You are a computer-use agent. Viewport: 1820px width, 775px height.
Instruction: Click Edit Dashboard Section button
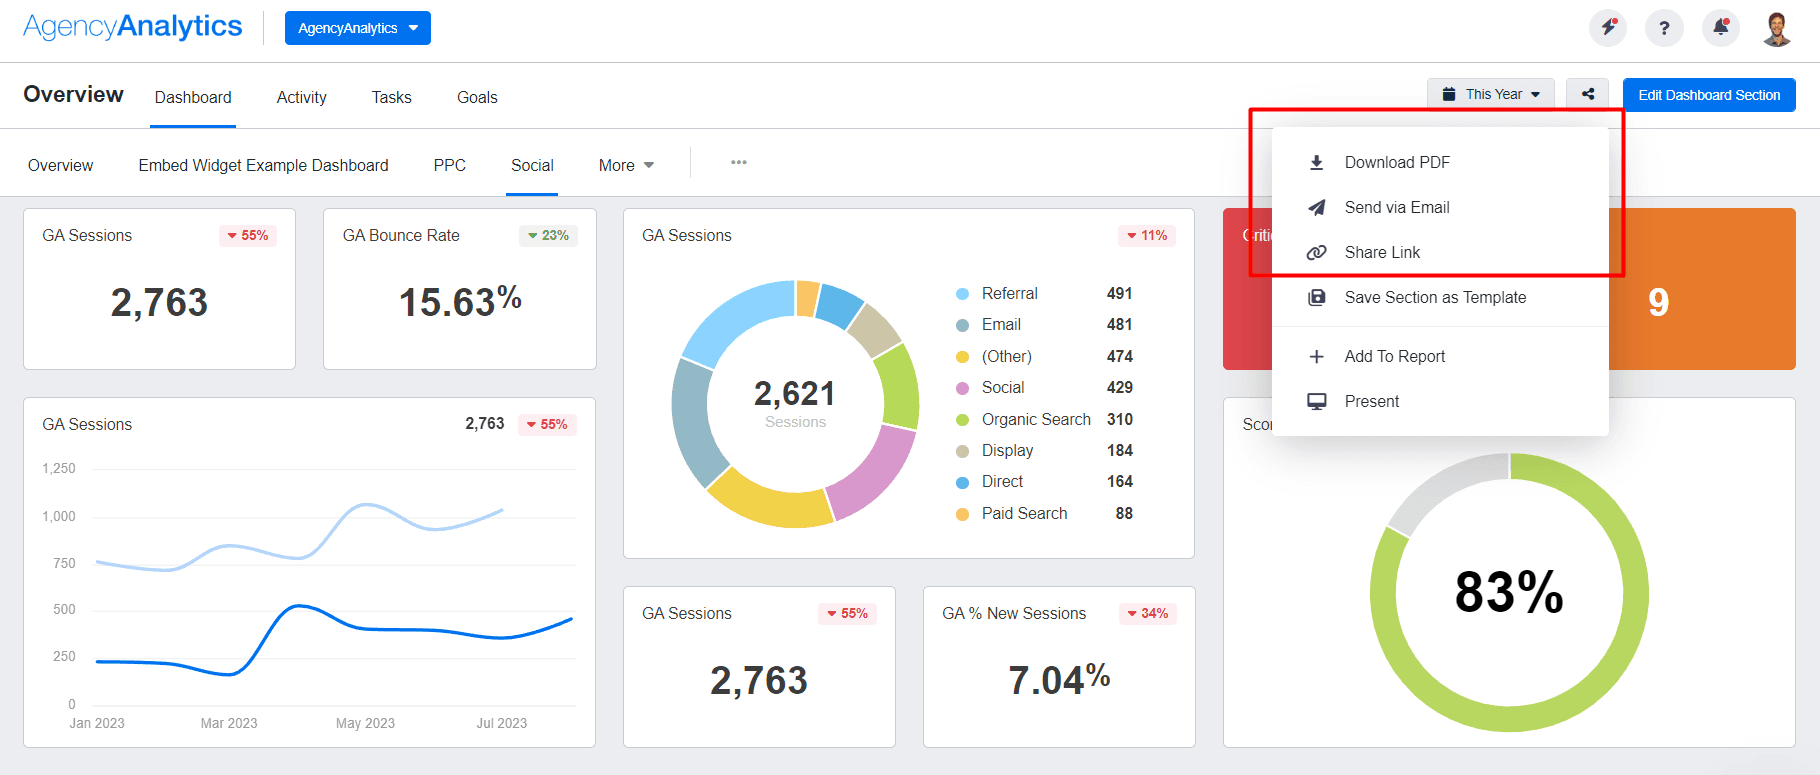point(1709,95)
